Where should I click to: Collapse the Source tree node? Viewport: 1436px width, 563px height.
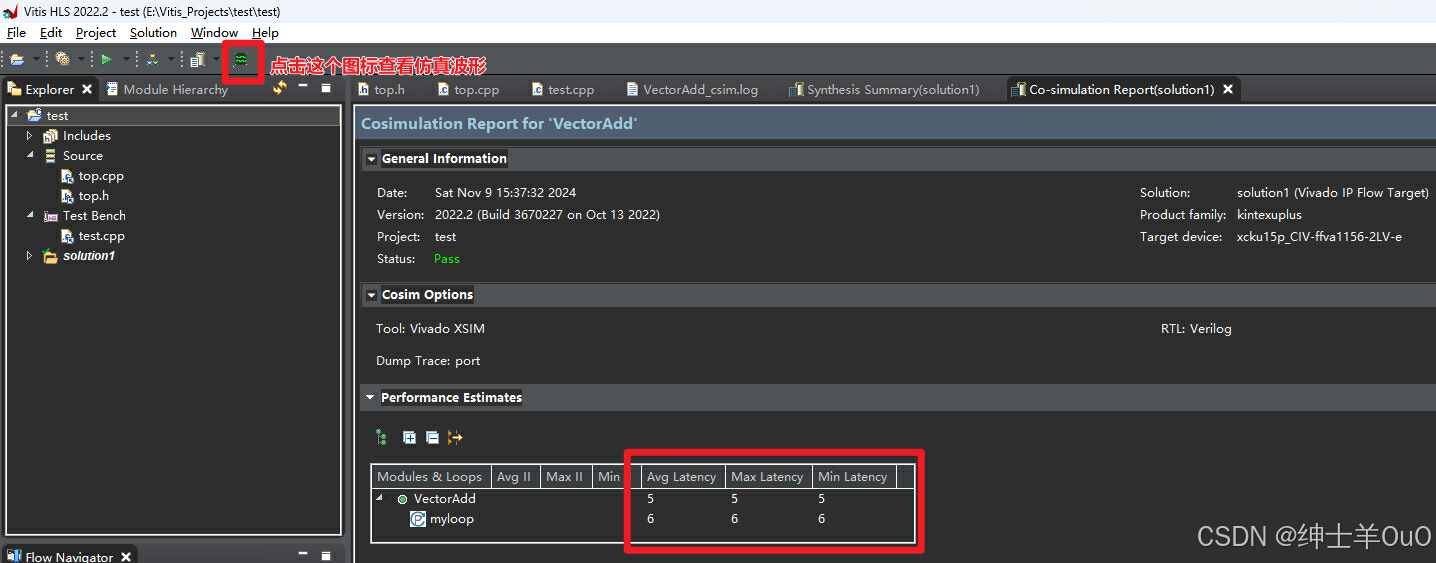point(30,155)
